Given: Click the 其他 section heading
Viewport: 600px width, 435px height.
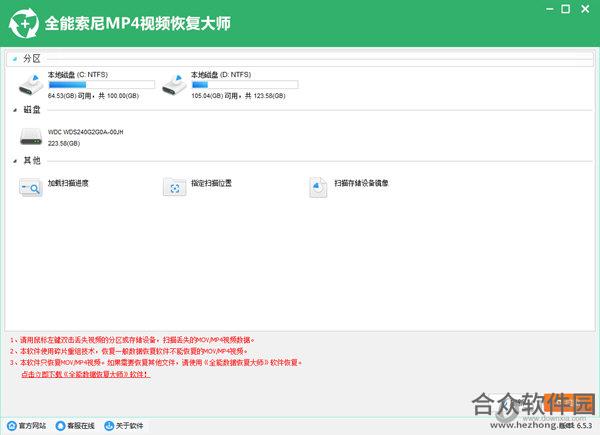Looking at the screenshot, I should pos(32,161).
